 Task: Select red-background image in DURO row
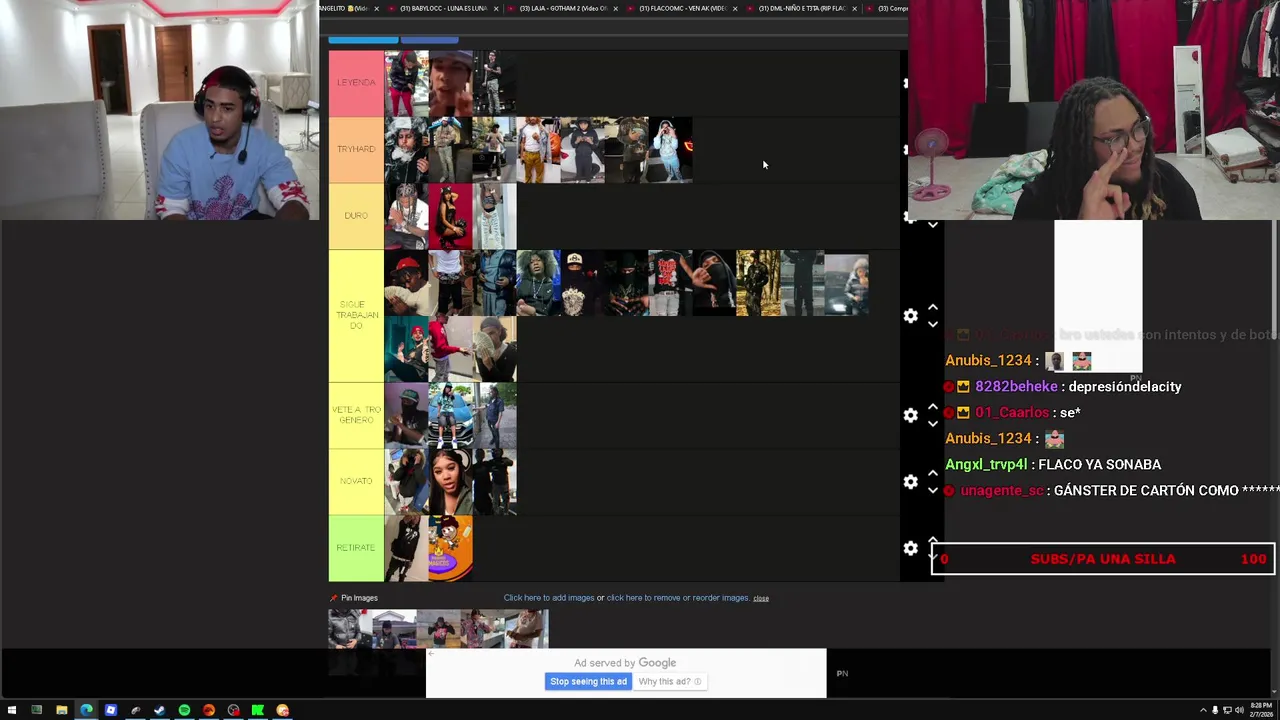[451, 216]
